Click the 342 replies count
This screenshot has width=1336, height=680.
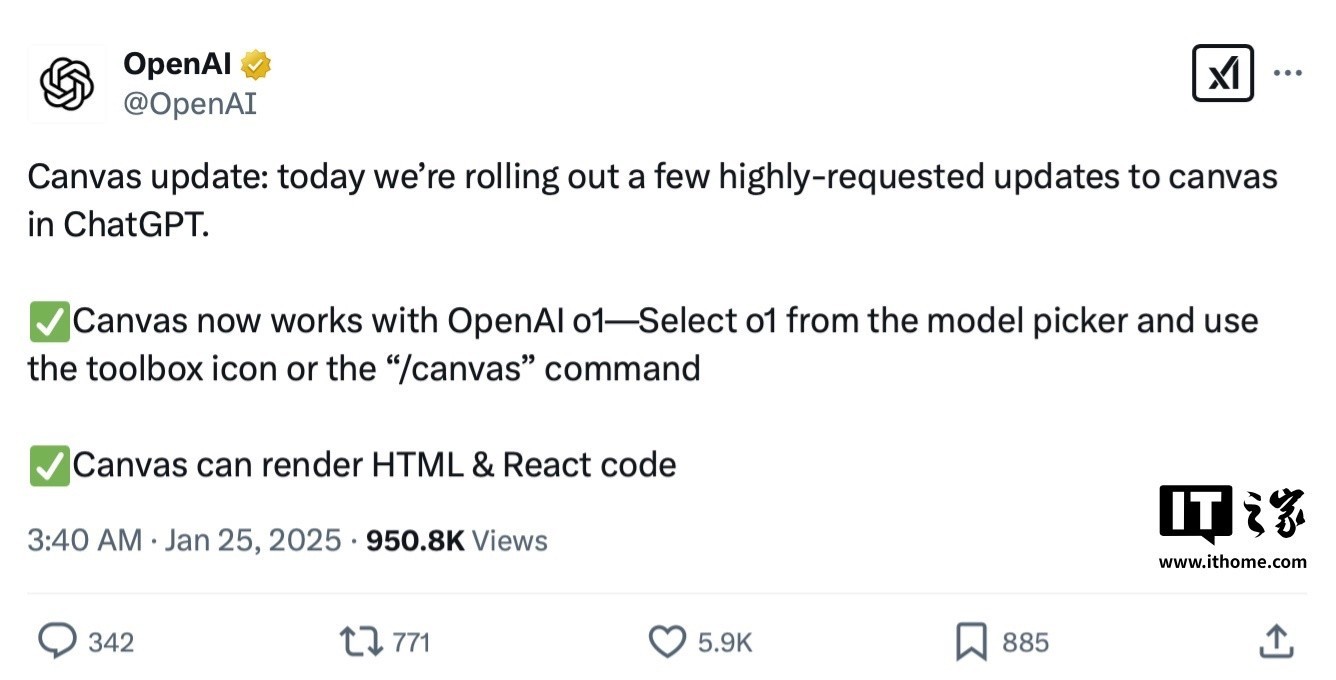[111, 642]
